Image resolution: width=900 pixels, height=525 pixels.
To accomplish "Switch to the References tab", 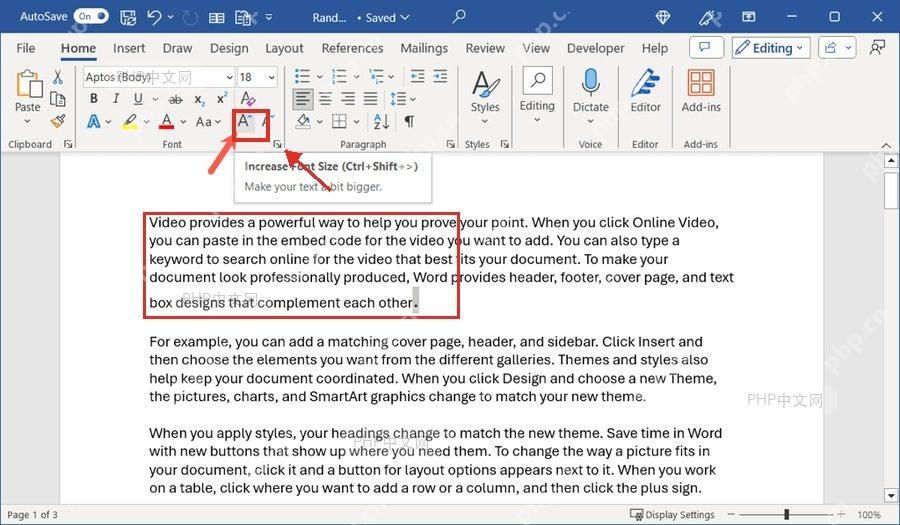I will click(352, 48).
